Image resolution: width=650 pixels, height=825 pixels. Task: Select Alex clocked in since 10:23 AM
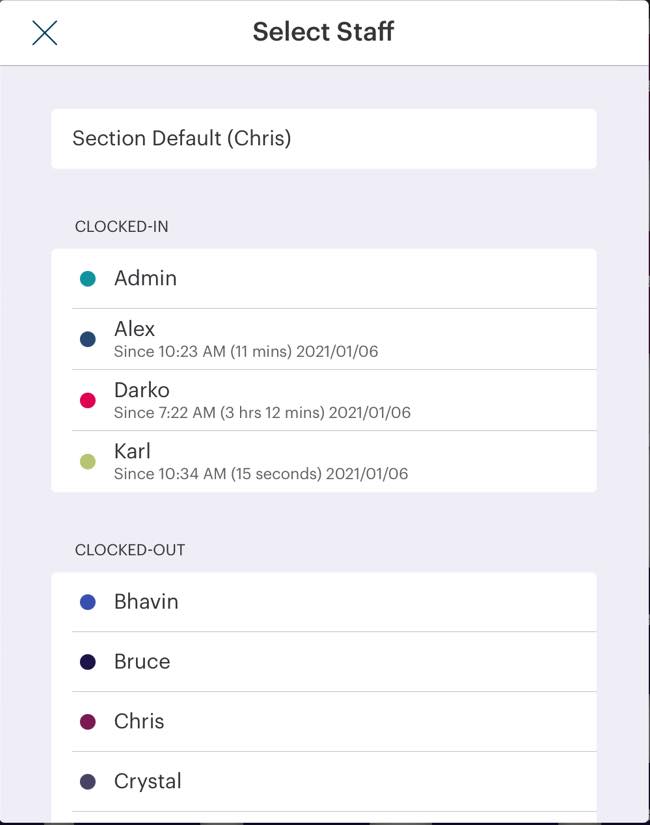(323, 339)
